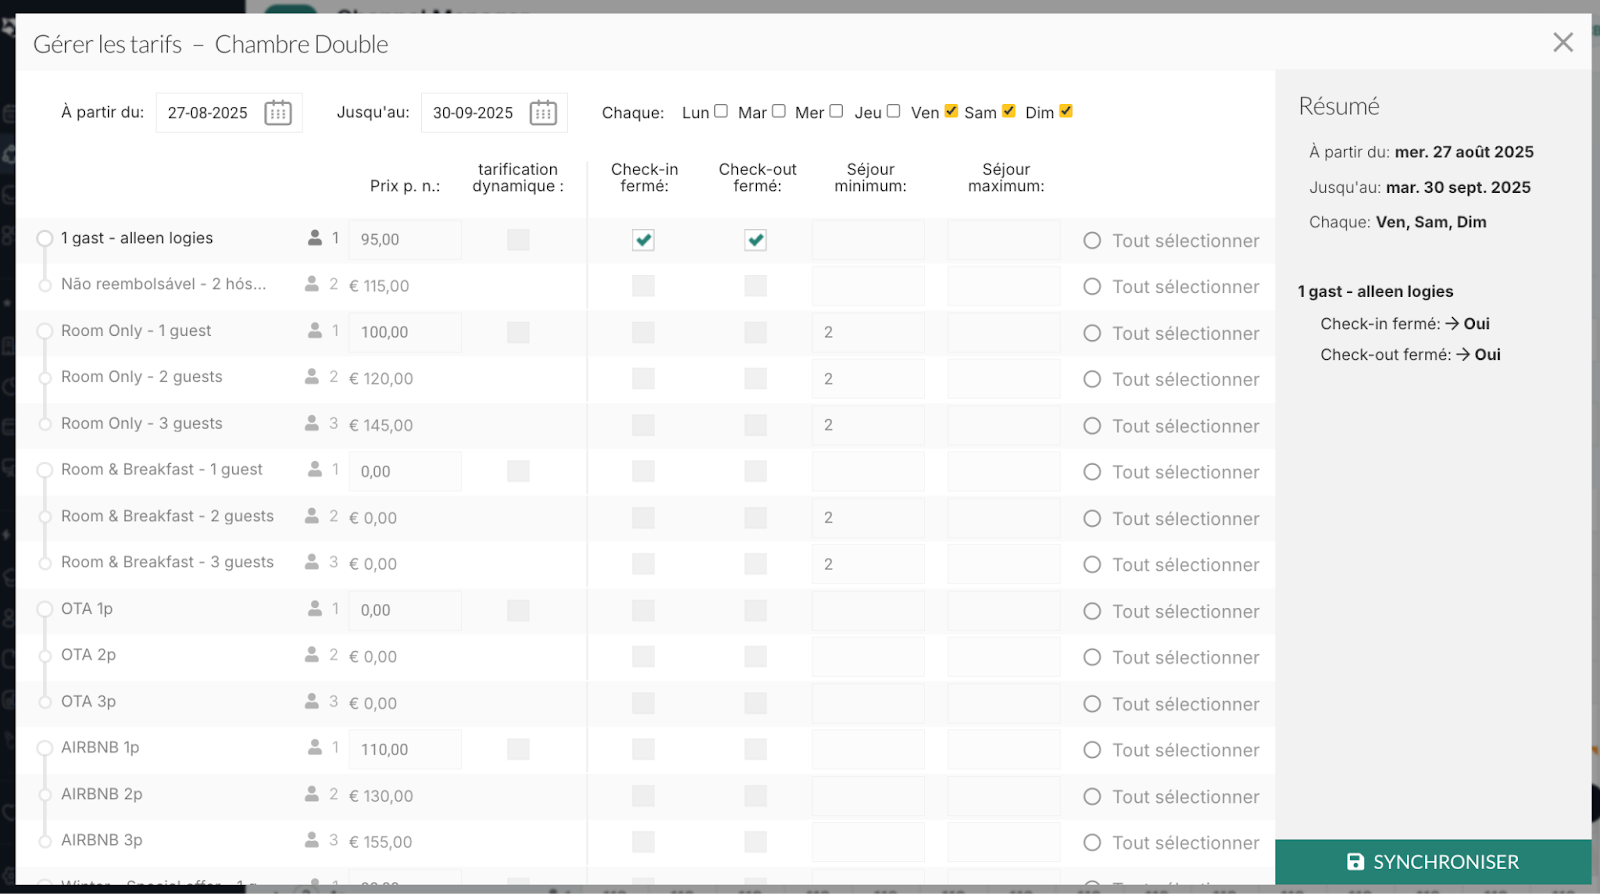Click the person icon for 1 gast - alleen logies
Screen dimensions: 1600x894
[315, 238]
